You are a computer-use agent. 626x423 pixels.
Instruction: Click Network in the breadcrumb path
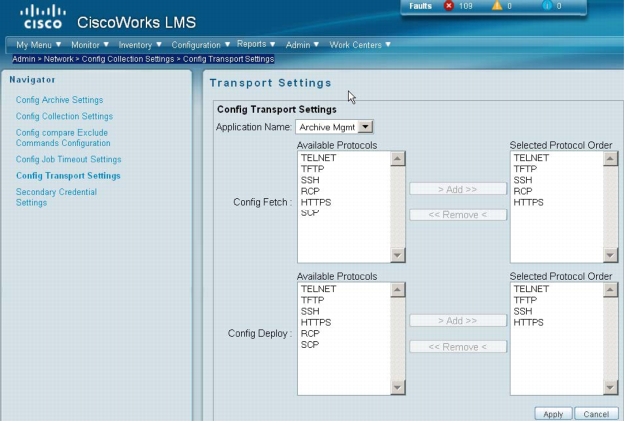59,59
